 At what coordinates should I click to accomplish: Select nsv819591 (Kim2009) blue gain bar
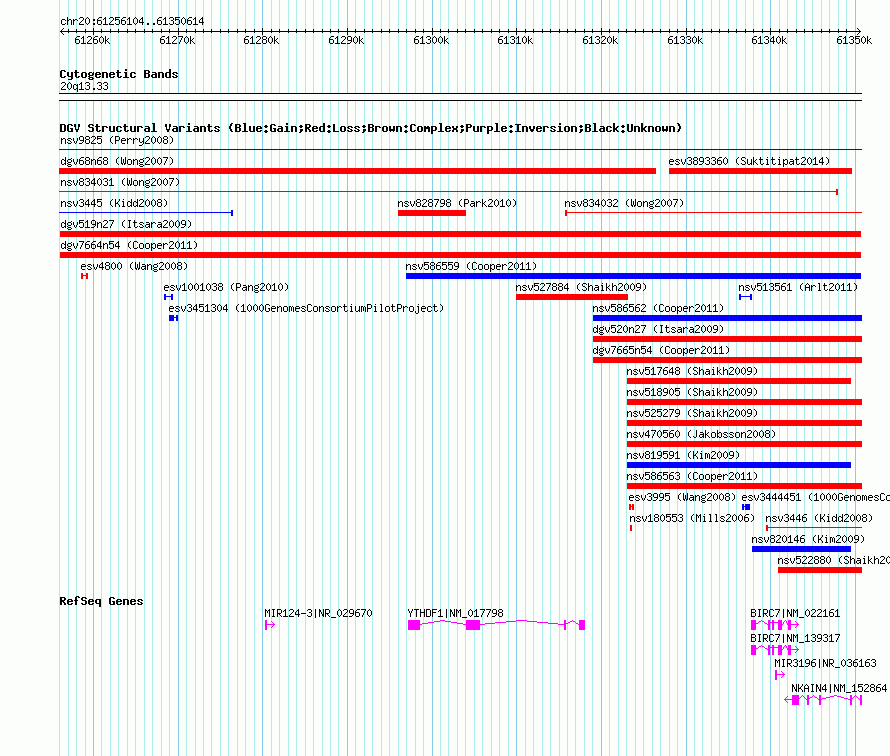738,465
